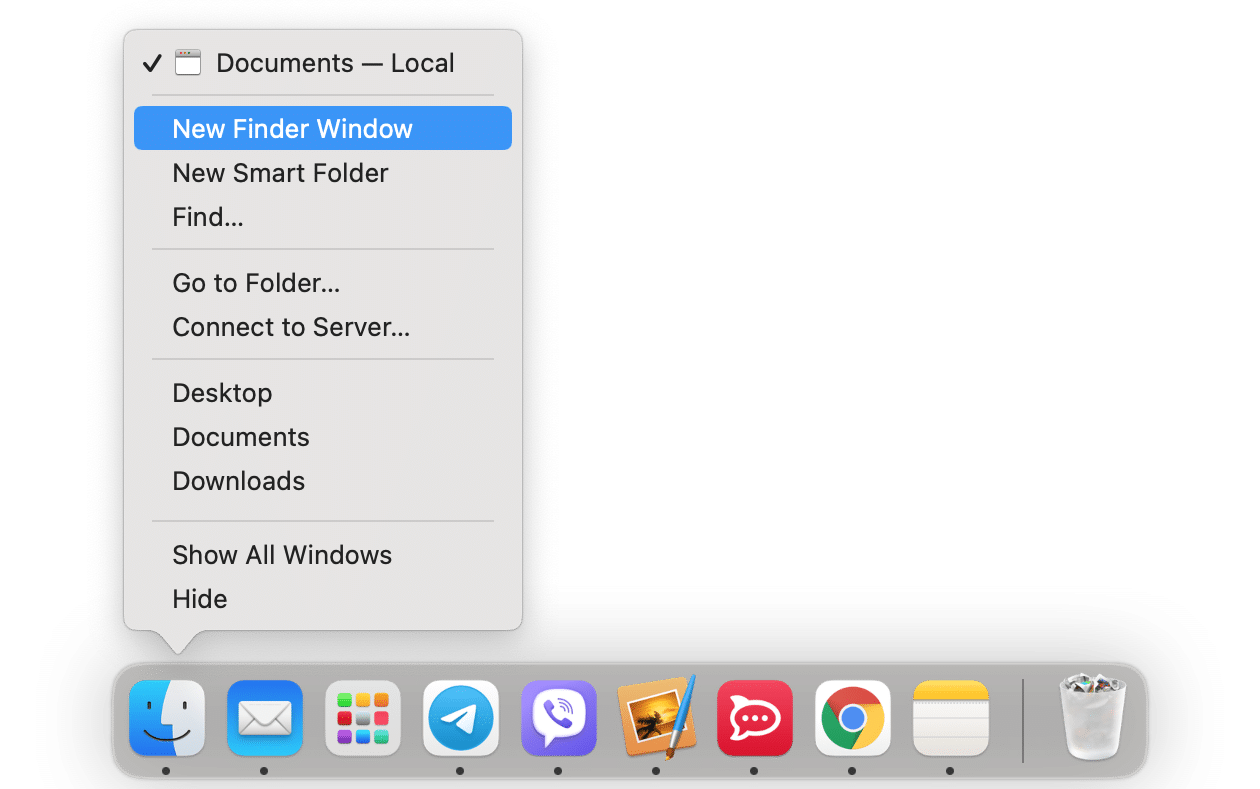Screen dimensions: 1260x789
Task: Open the Notes app in dock
Action: point(950,718)
